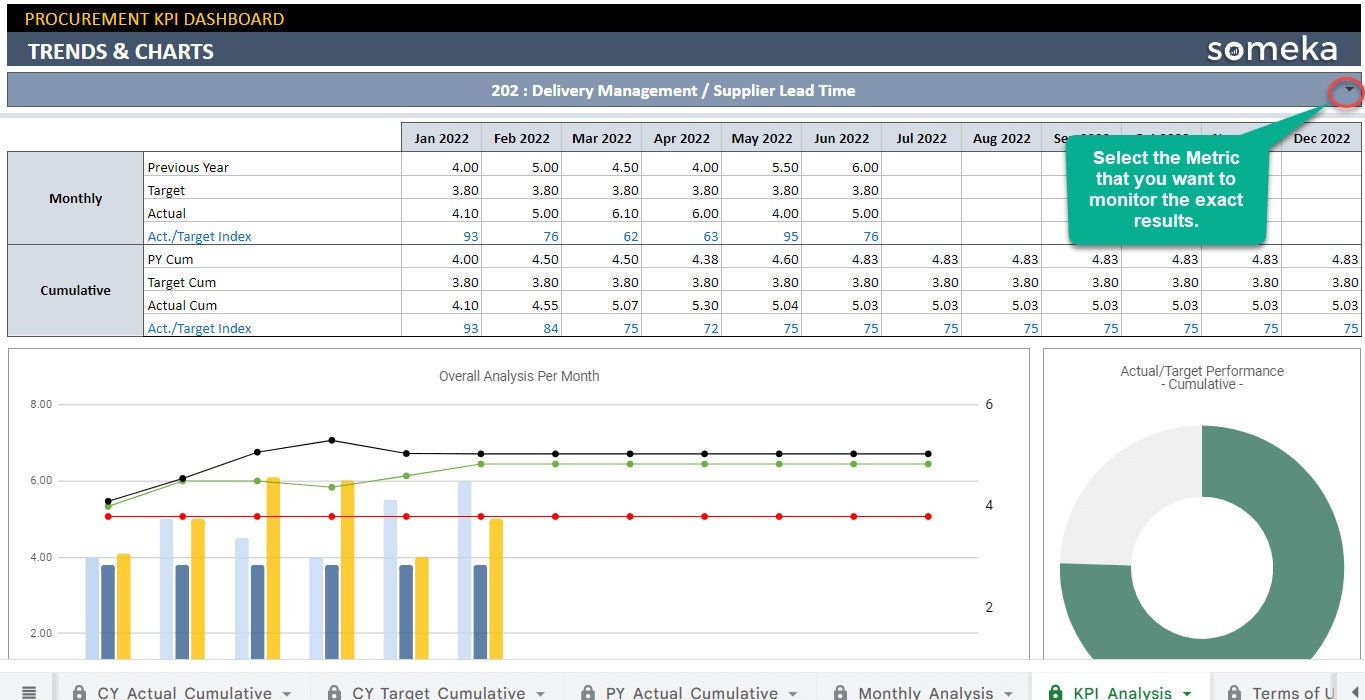Click the green lock icon on KPI Analysis tab

(x=1056, y=691)
